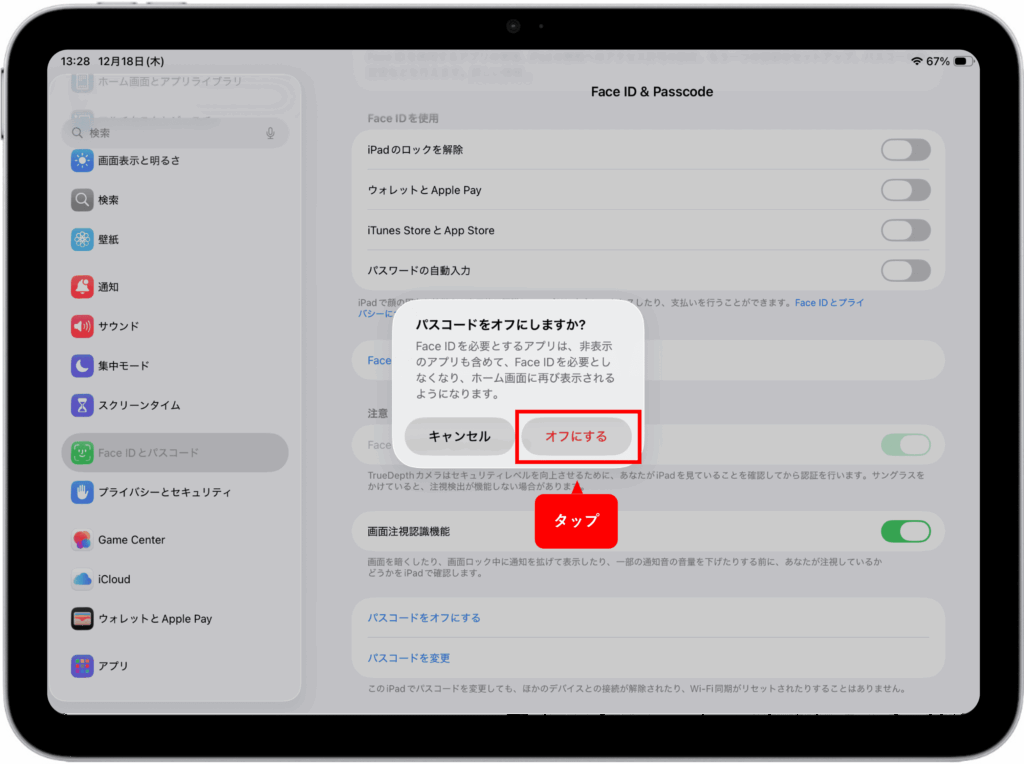Tap the スクリーンタイム hourglass icon
The height and width of the screenshot is (764, 1024).
(x=82, y=405)
